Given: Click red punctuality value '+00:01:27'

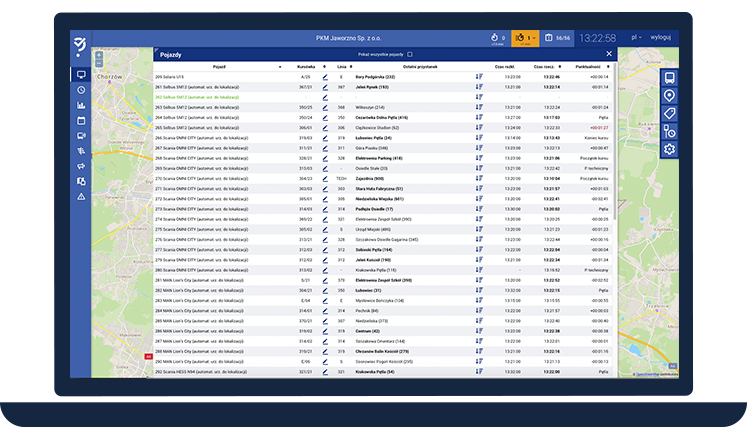Looking at the screenshot, I should pyautogui.click(x=599, y=128).
